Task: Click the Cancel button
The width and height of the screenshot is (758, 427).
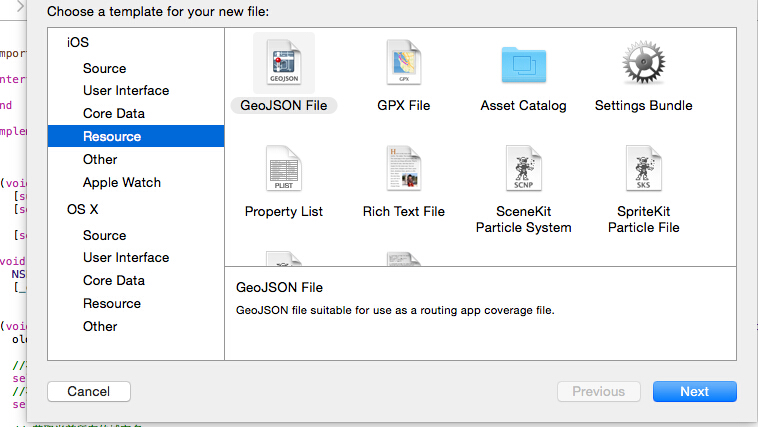Action: [89, 391]
